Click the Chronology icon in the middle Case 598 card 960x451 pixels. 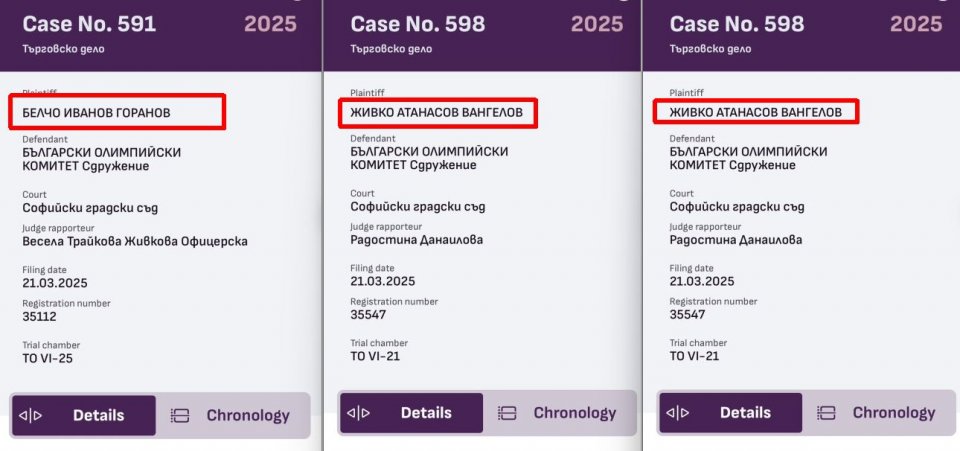pyautogui.click(x=507, y=413)
